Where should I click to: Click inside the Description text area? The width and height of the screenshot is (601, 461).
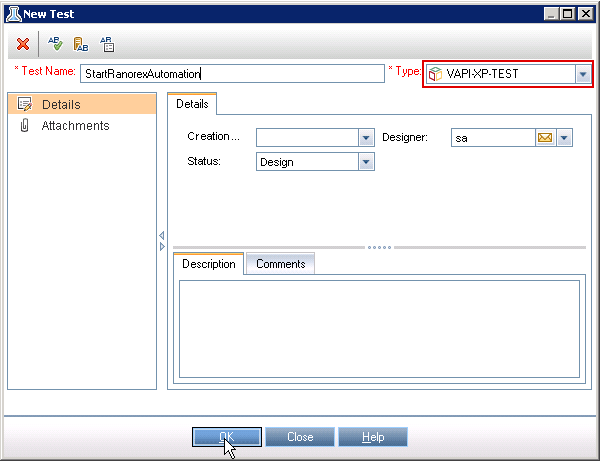click(x=379, y=329)
